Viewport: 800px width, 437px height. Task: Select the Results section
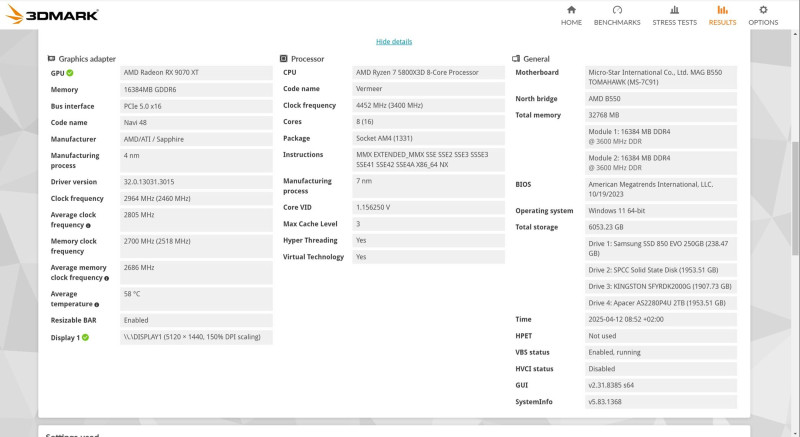722,15
